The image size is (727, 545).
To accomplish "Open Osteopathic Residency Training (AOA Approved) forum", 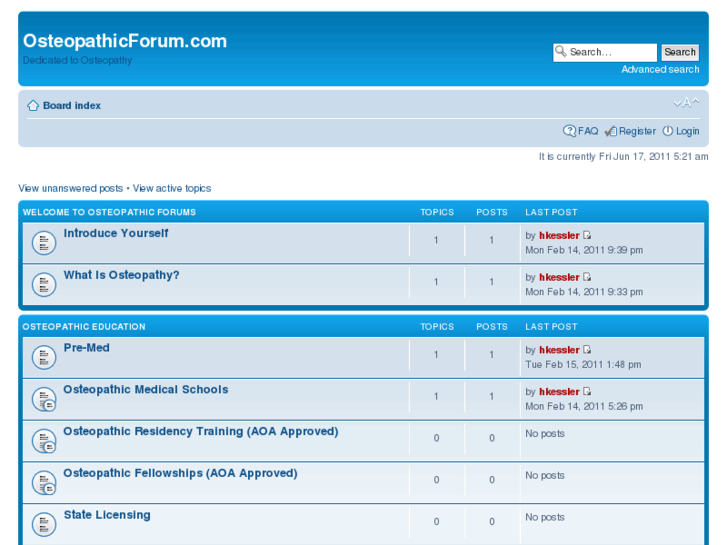I will [201, 431].
